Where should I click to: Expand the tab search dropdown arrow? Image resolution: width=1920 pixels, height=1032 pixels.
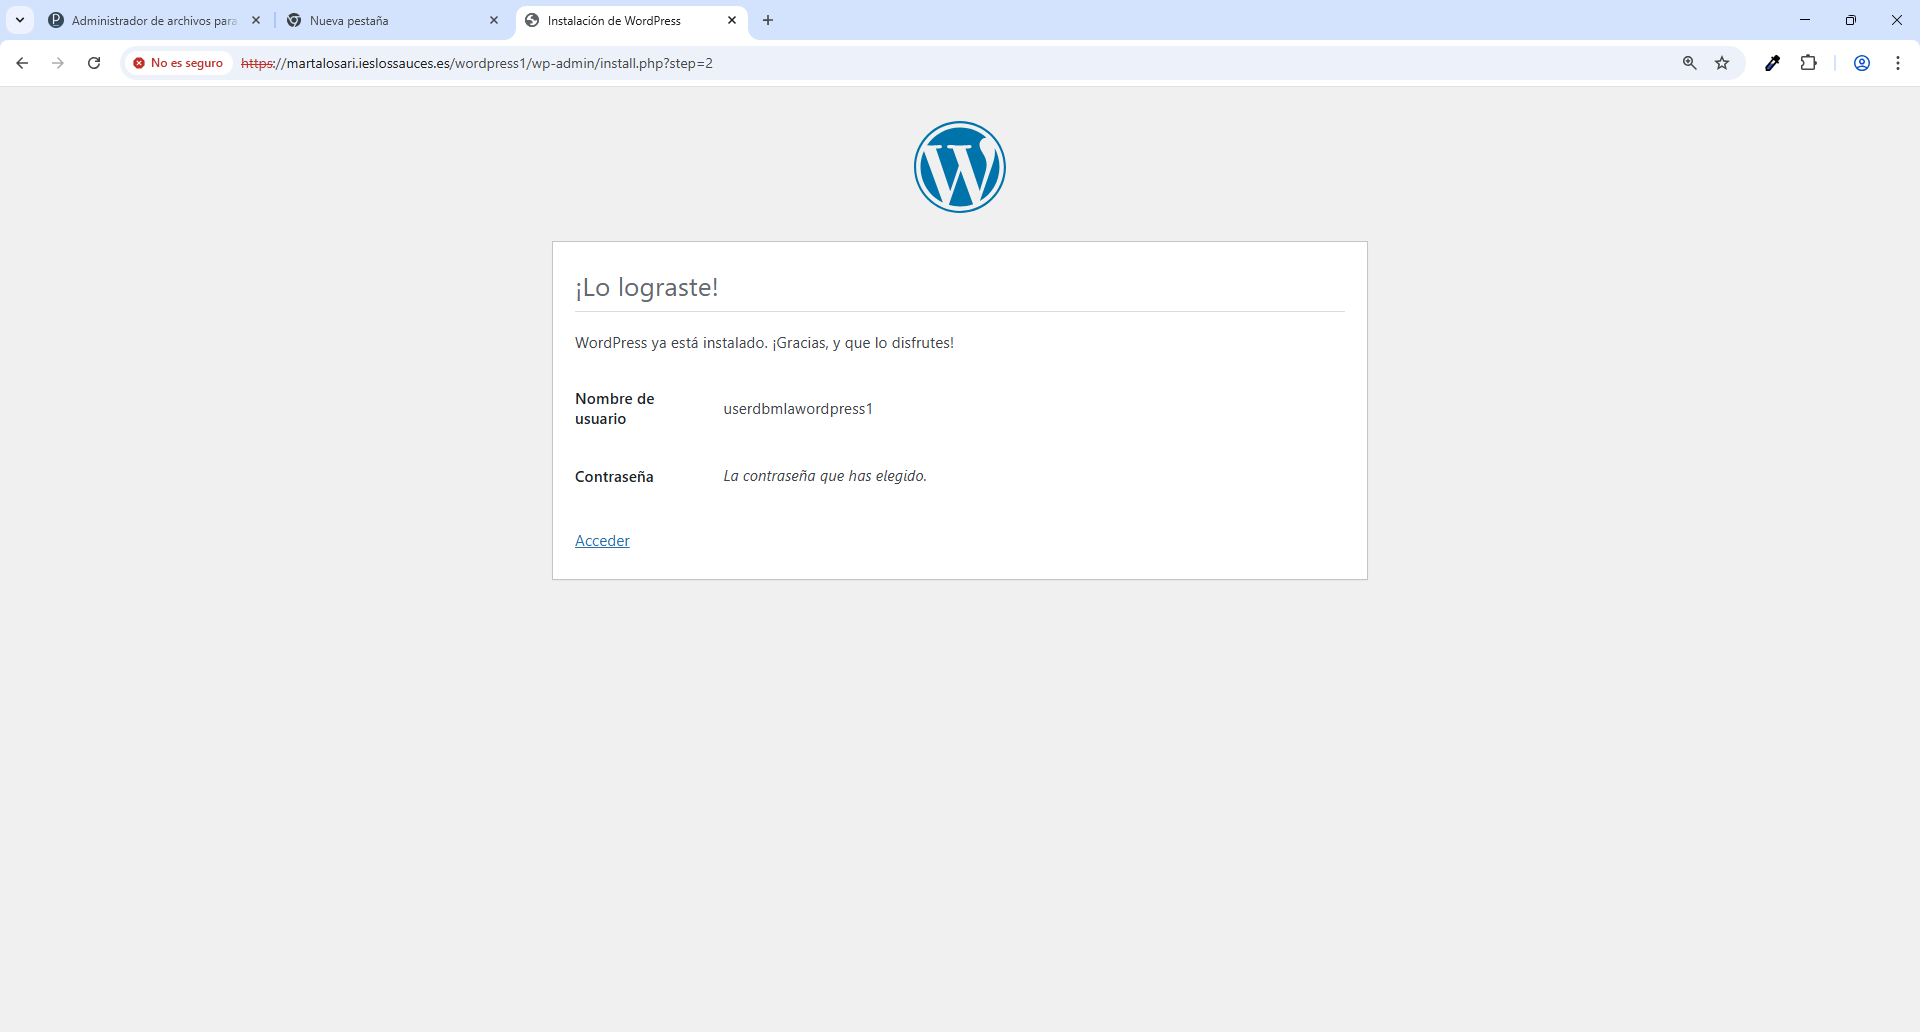coord(20,20)
